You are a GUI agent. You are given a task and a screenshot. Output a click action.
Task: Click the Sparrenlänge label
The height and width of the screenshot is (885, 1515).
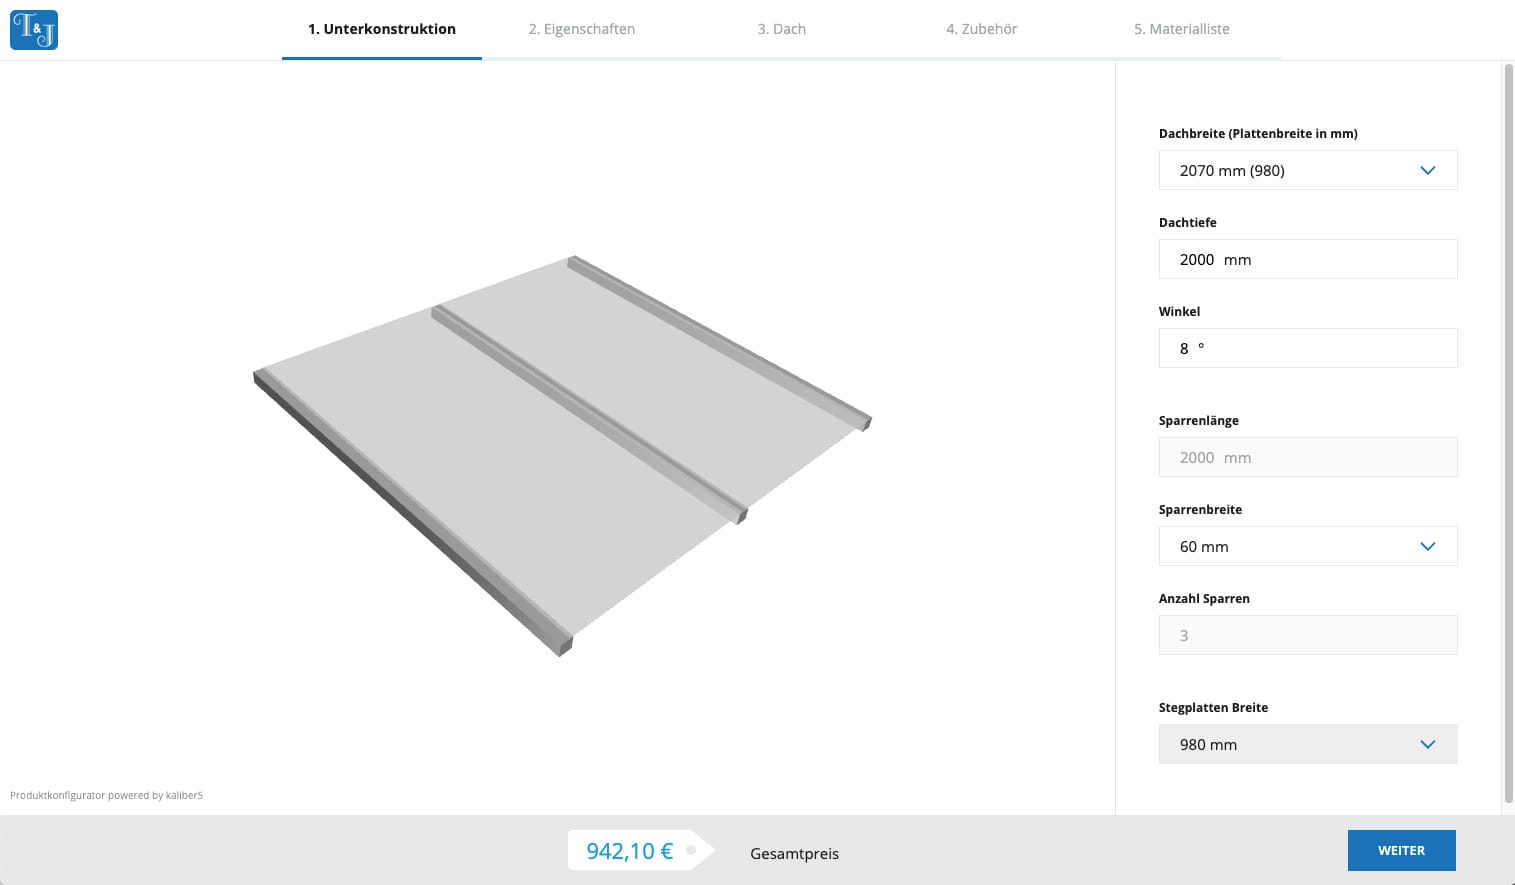click(1199, 420)
